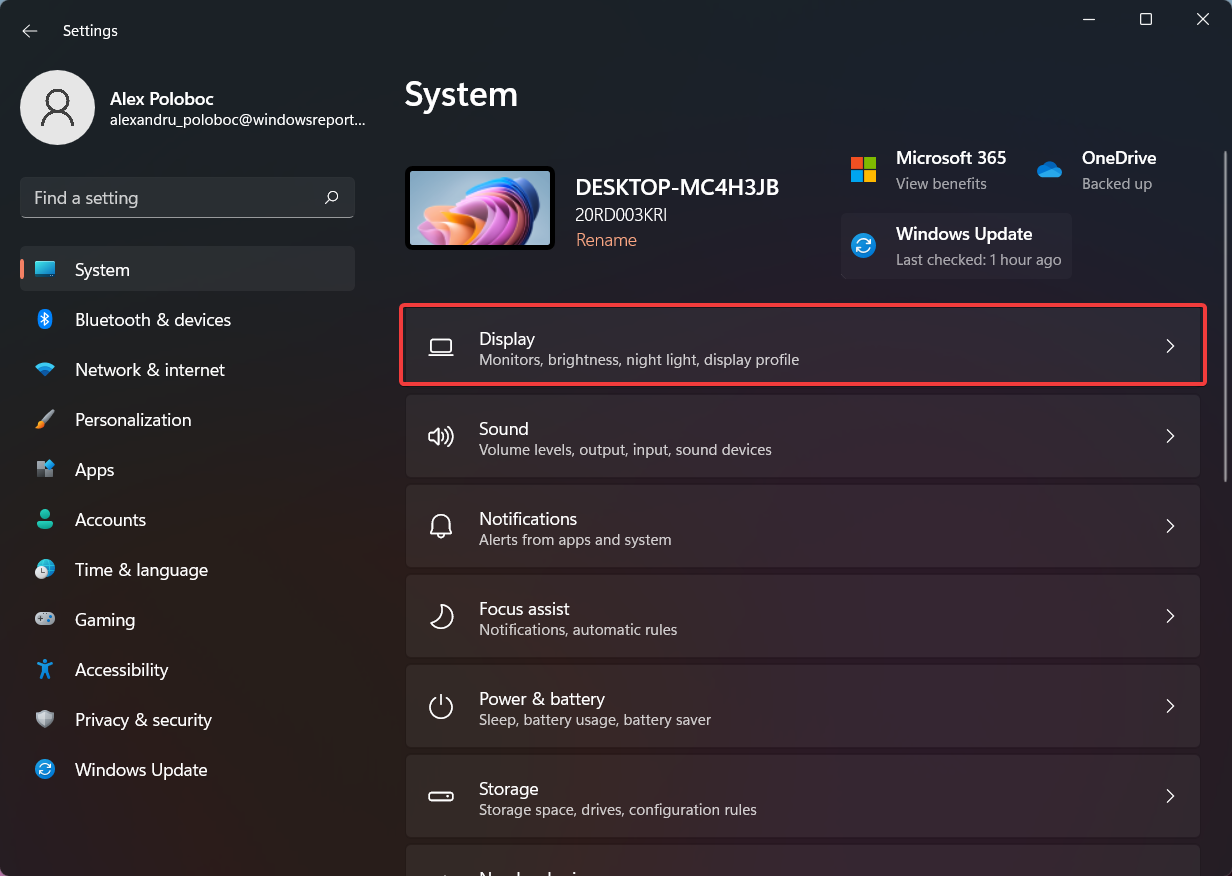Select the Accessibility person icon

click(45, 669)
